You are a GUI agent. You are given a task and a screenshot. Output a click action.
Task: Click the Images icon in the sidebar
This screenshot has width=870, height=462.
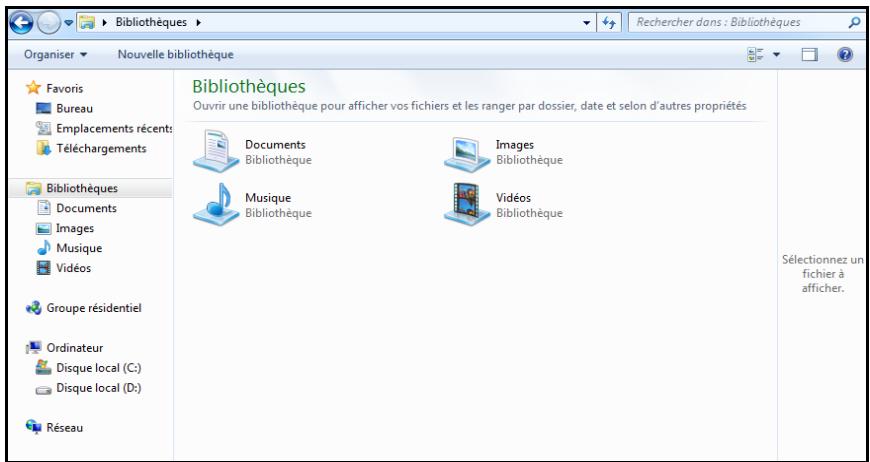[43, 229]
